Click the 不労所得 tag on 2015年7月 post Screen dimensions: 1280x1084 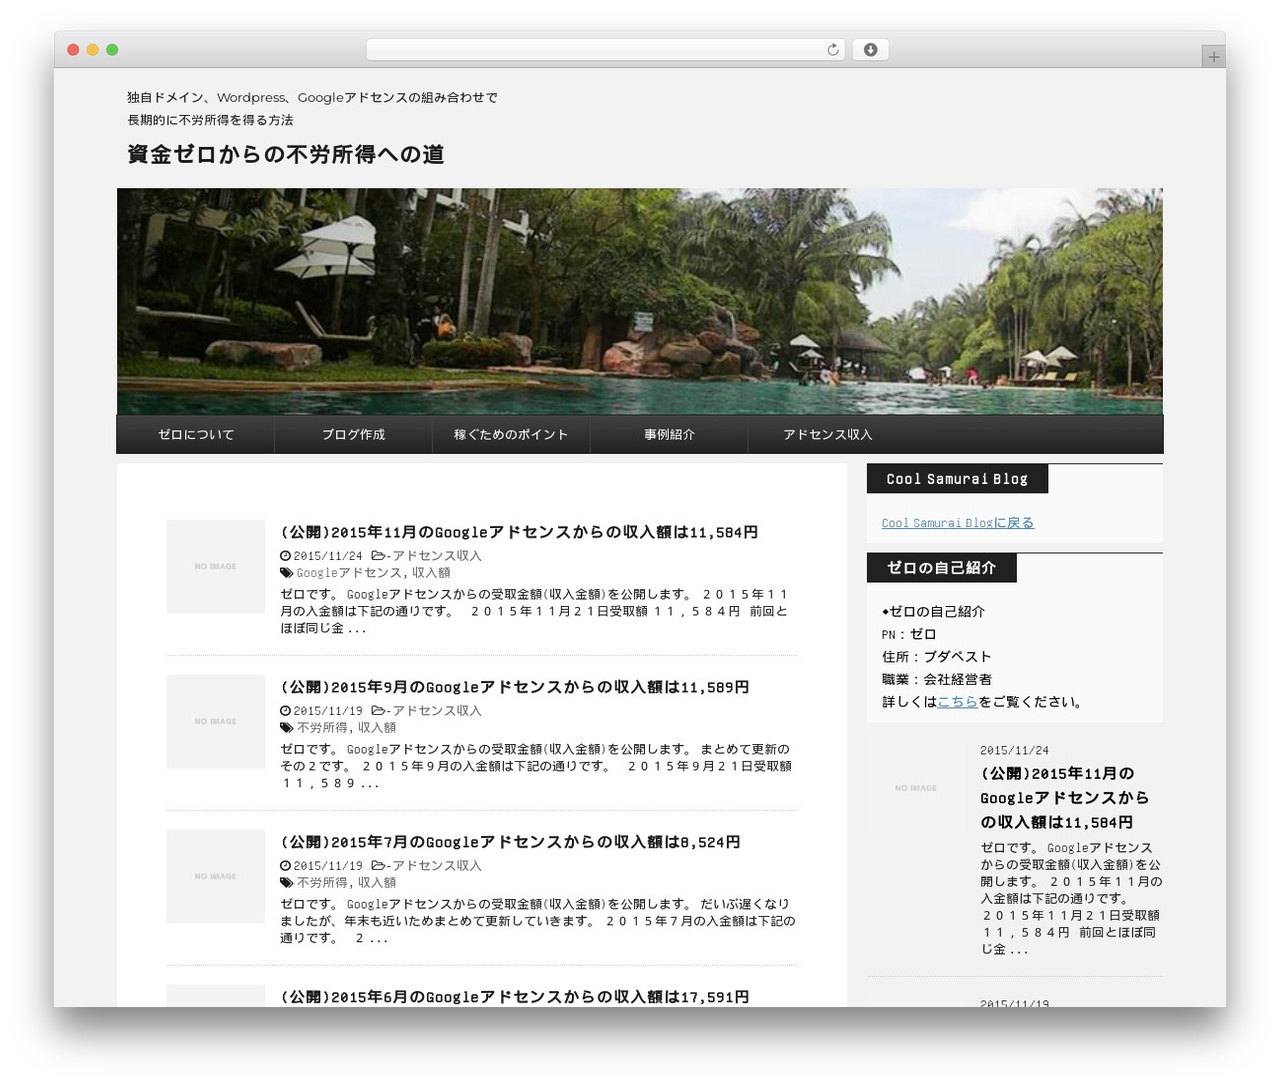(322, 883)
